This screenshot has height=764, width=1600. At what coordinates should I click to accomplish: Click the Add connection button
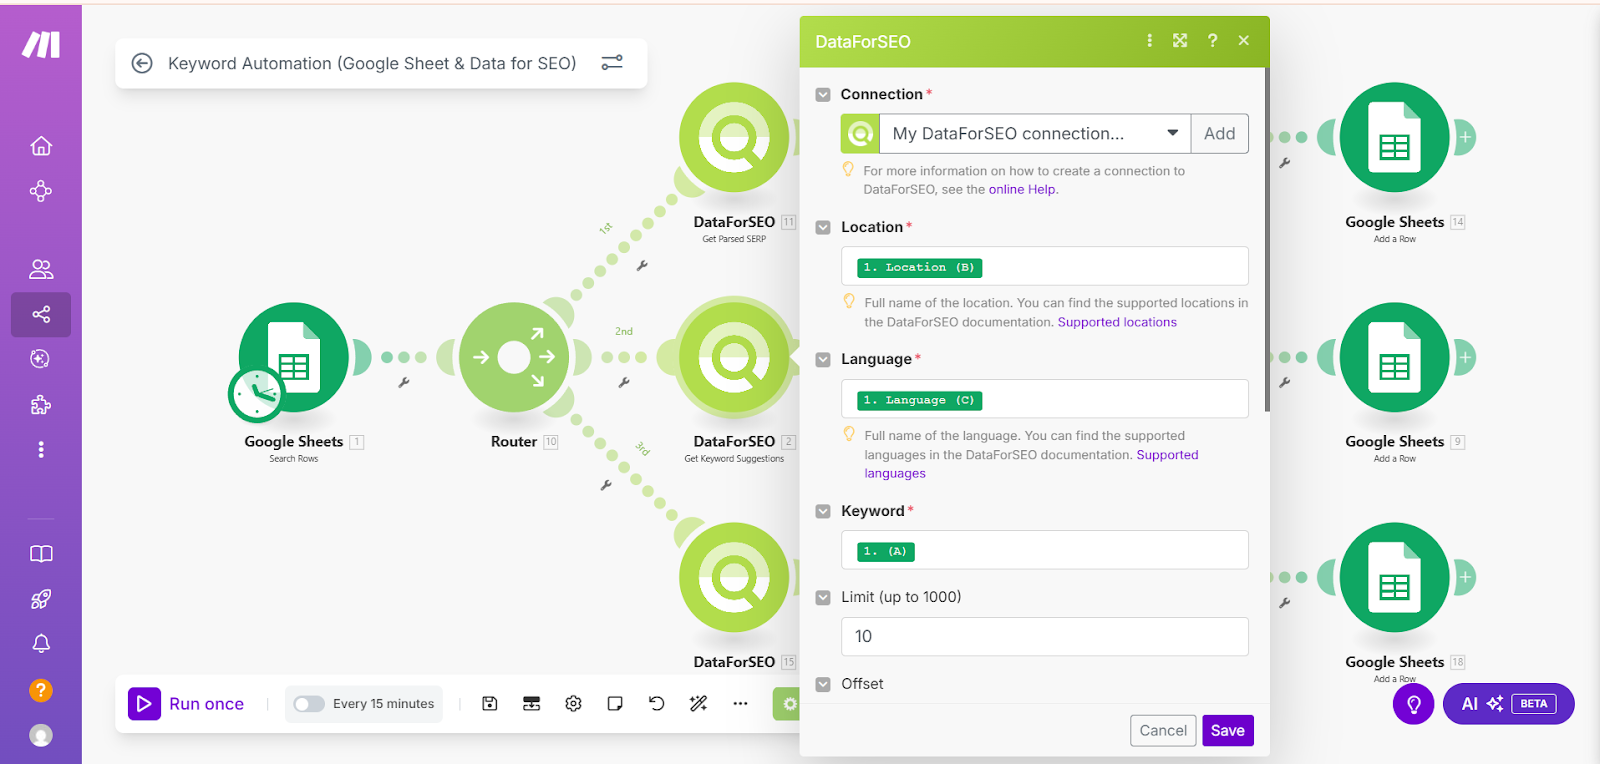point(1219,133)
